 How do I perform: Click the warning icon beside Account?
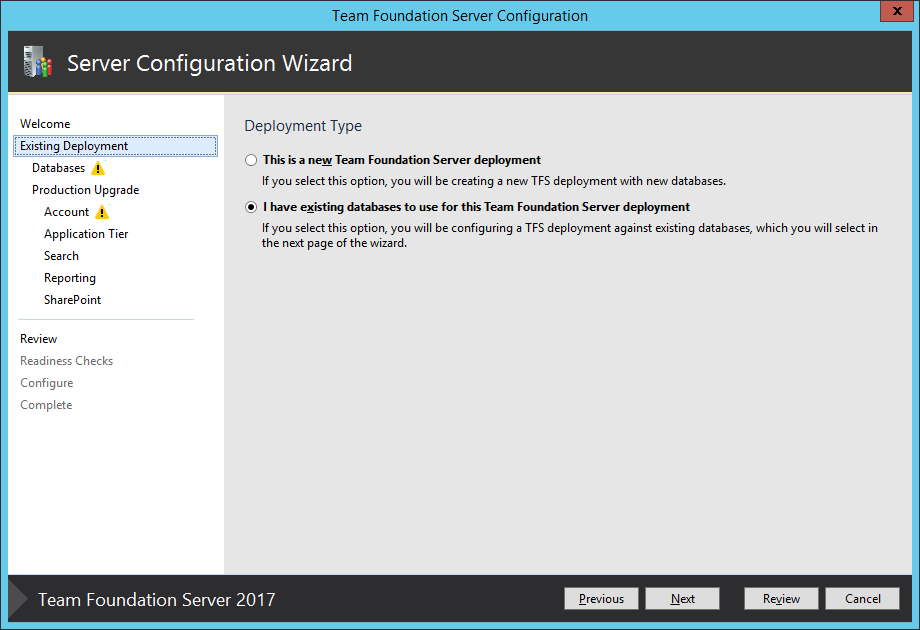tap(102, 212)
